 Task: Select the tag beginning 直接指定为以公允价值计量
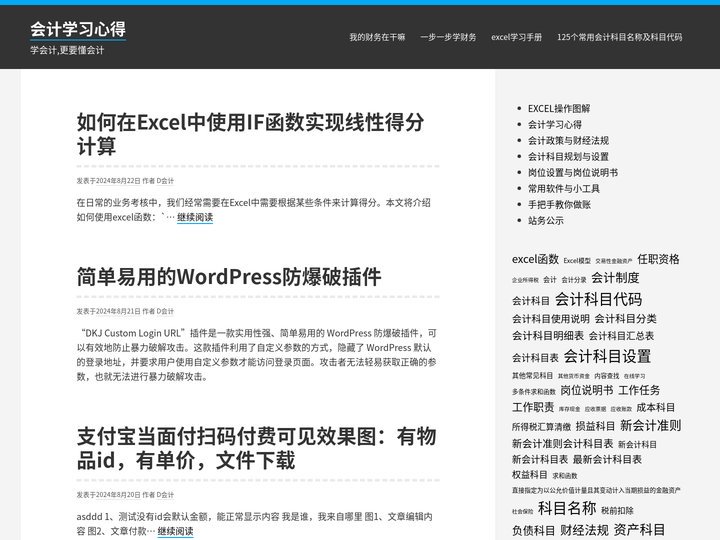coord(596,491)
